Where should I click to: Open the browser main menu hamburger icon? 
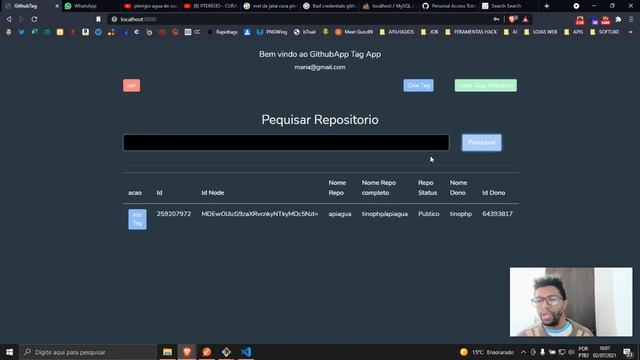click(631, 19)
